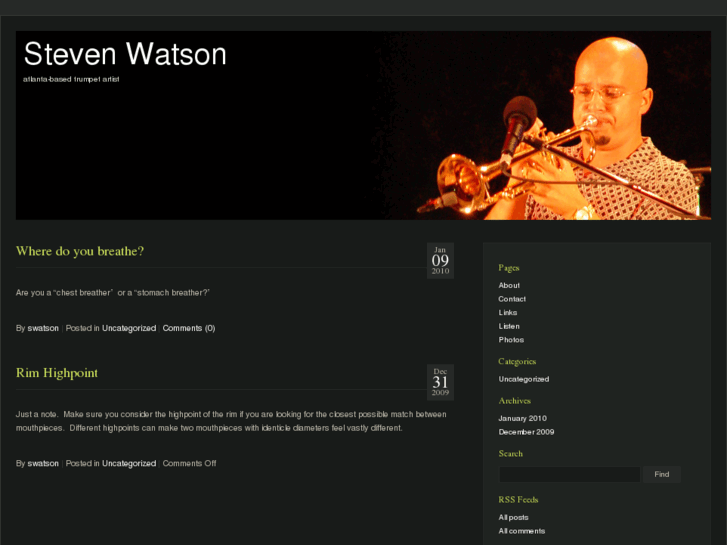Go to the Links page
The width and height of the screenshot is (727, 545).
pyautogui.click(x=508, y=313)
